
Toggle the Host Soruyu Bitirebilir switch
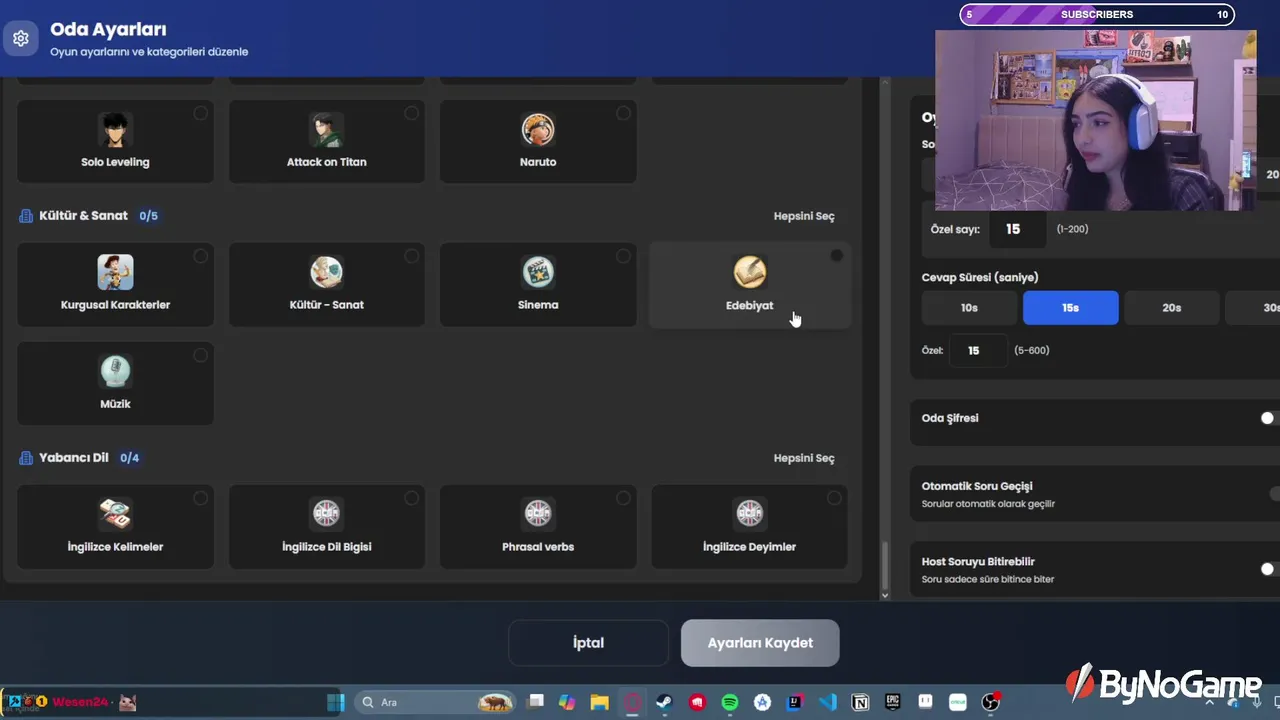click(x=1269, y=569)
